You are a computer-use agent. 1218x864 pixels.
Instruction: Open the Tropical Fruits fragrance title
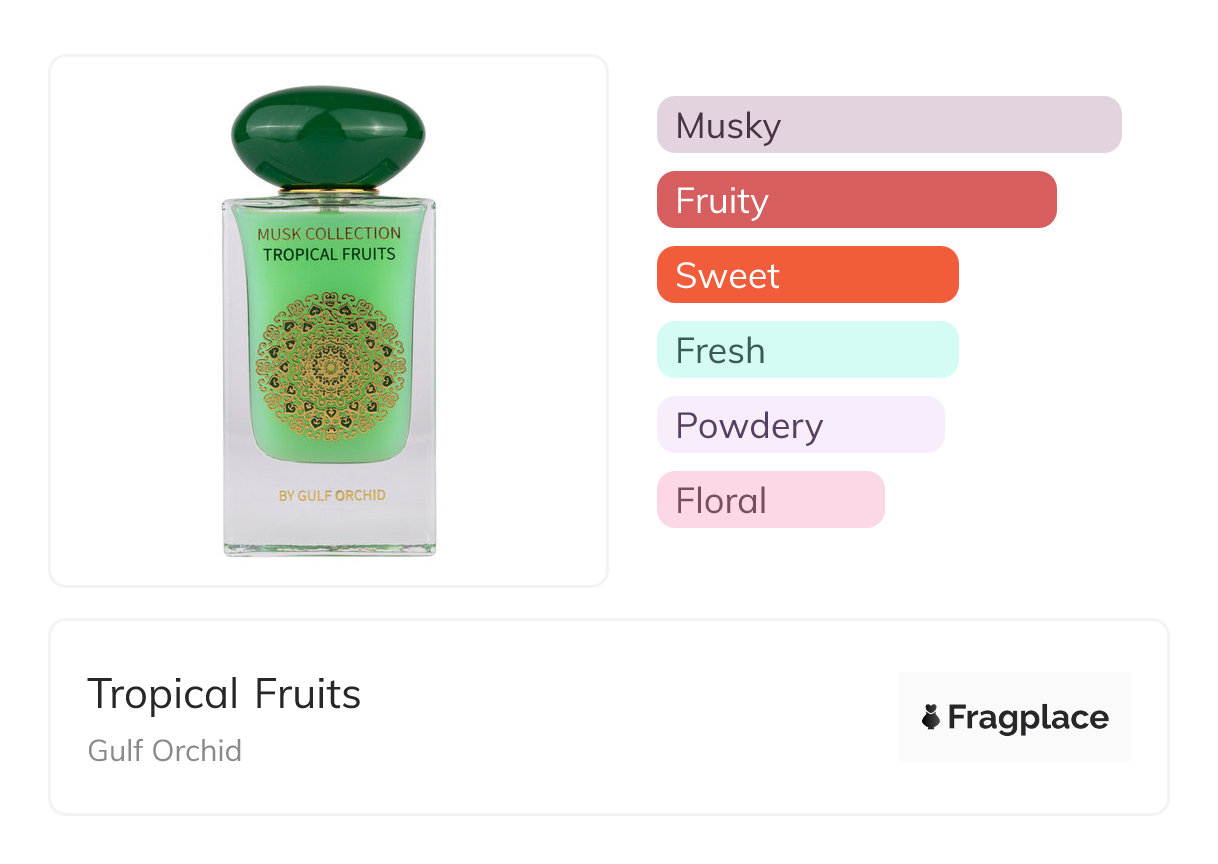(x=224, y=694)
